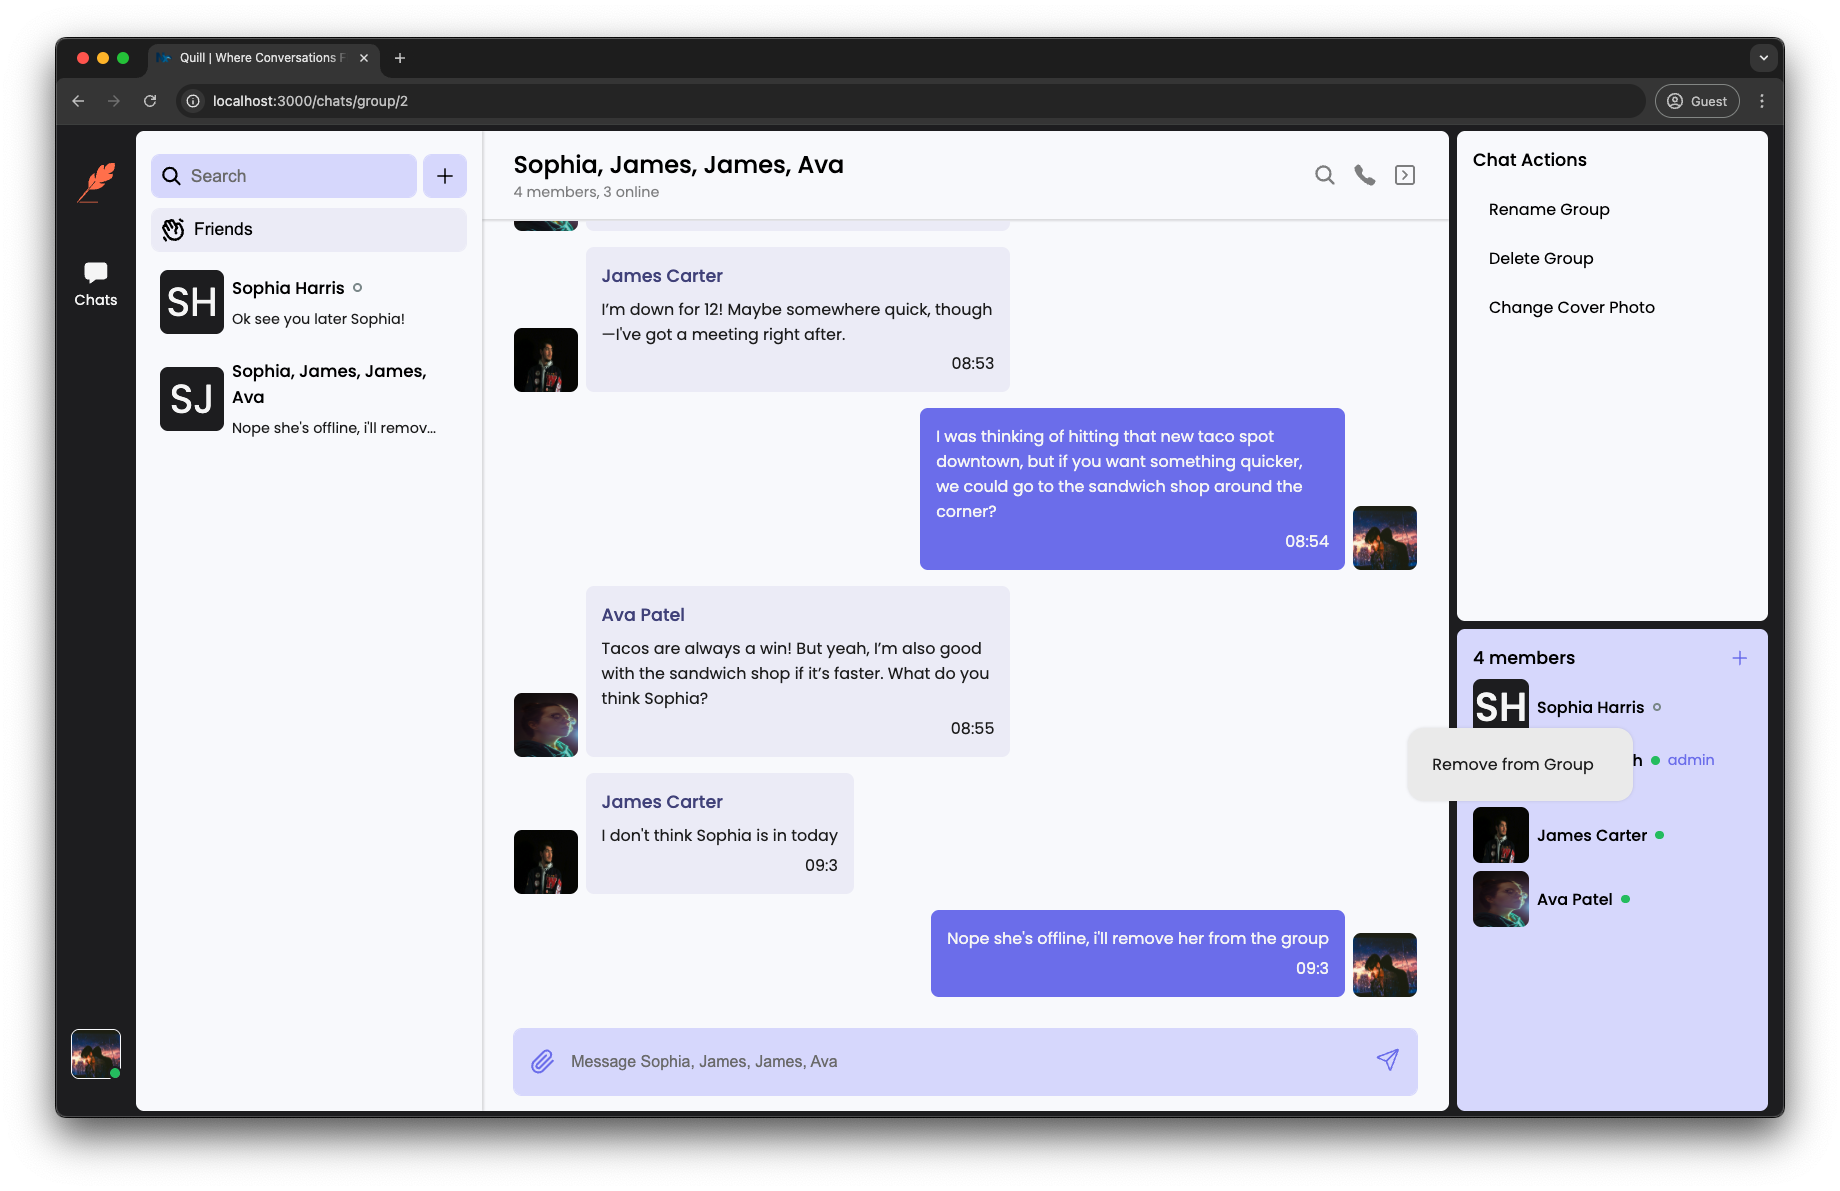Select Change Cover Photo option

1571,307
